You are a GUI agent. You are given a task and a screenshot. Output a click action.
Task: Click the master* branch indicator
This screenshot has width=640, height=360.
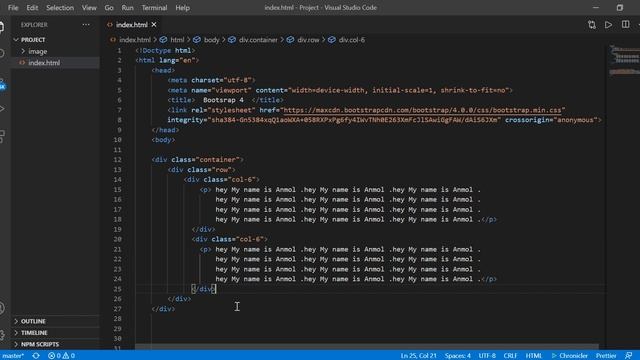[12, 356]
